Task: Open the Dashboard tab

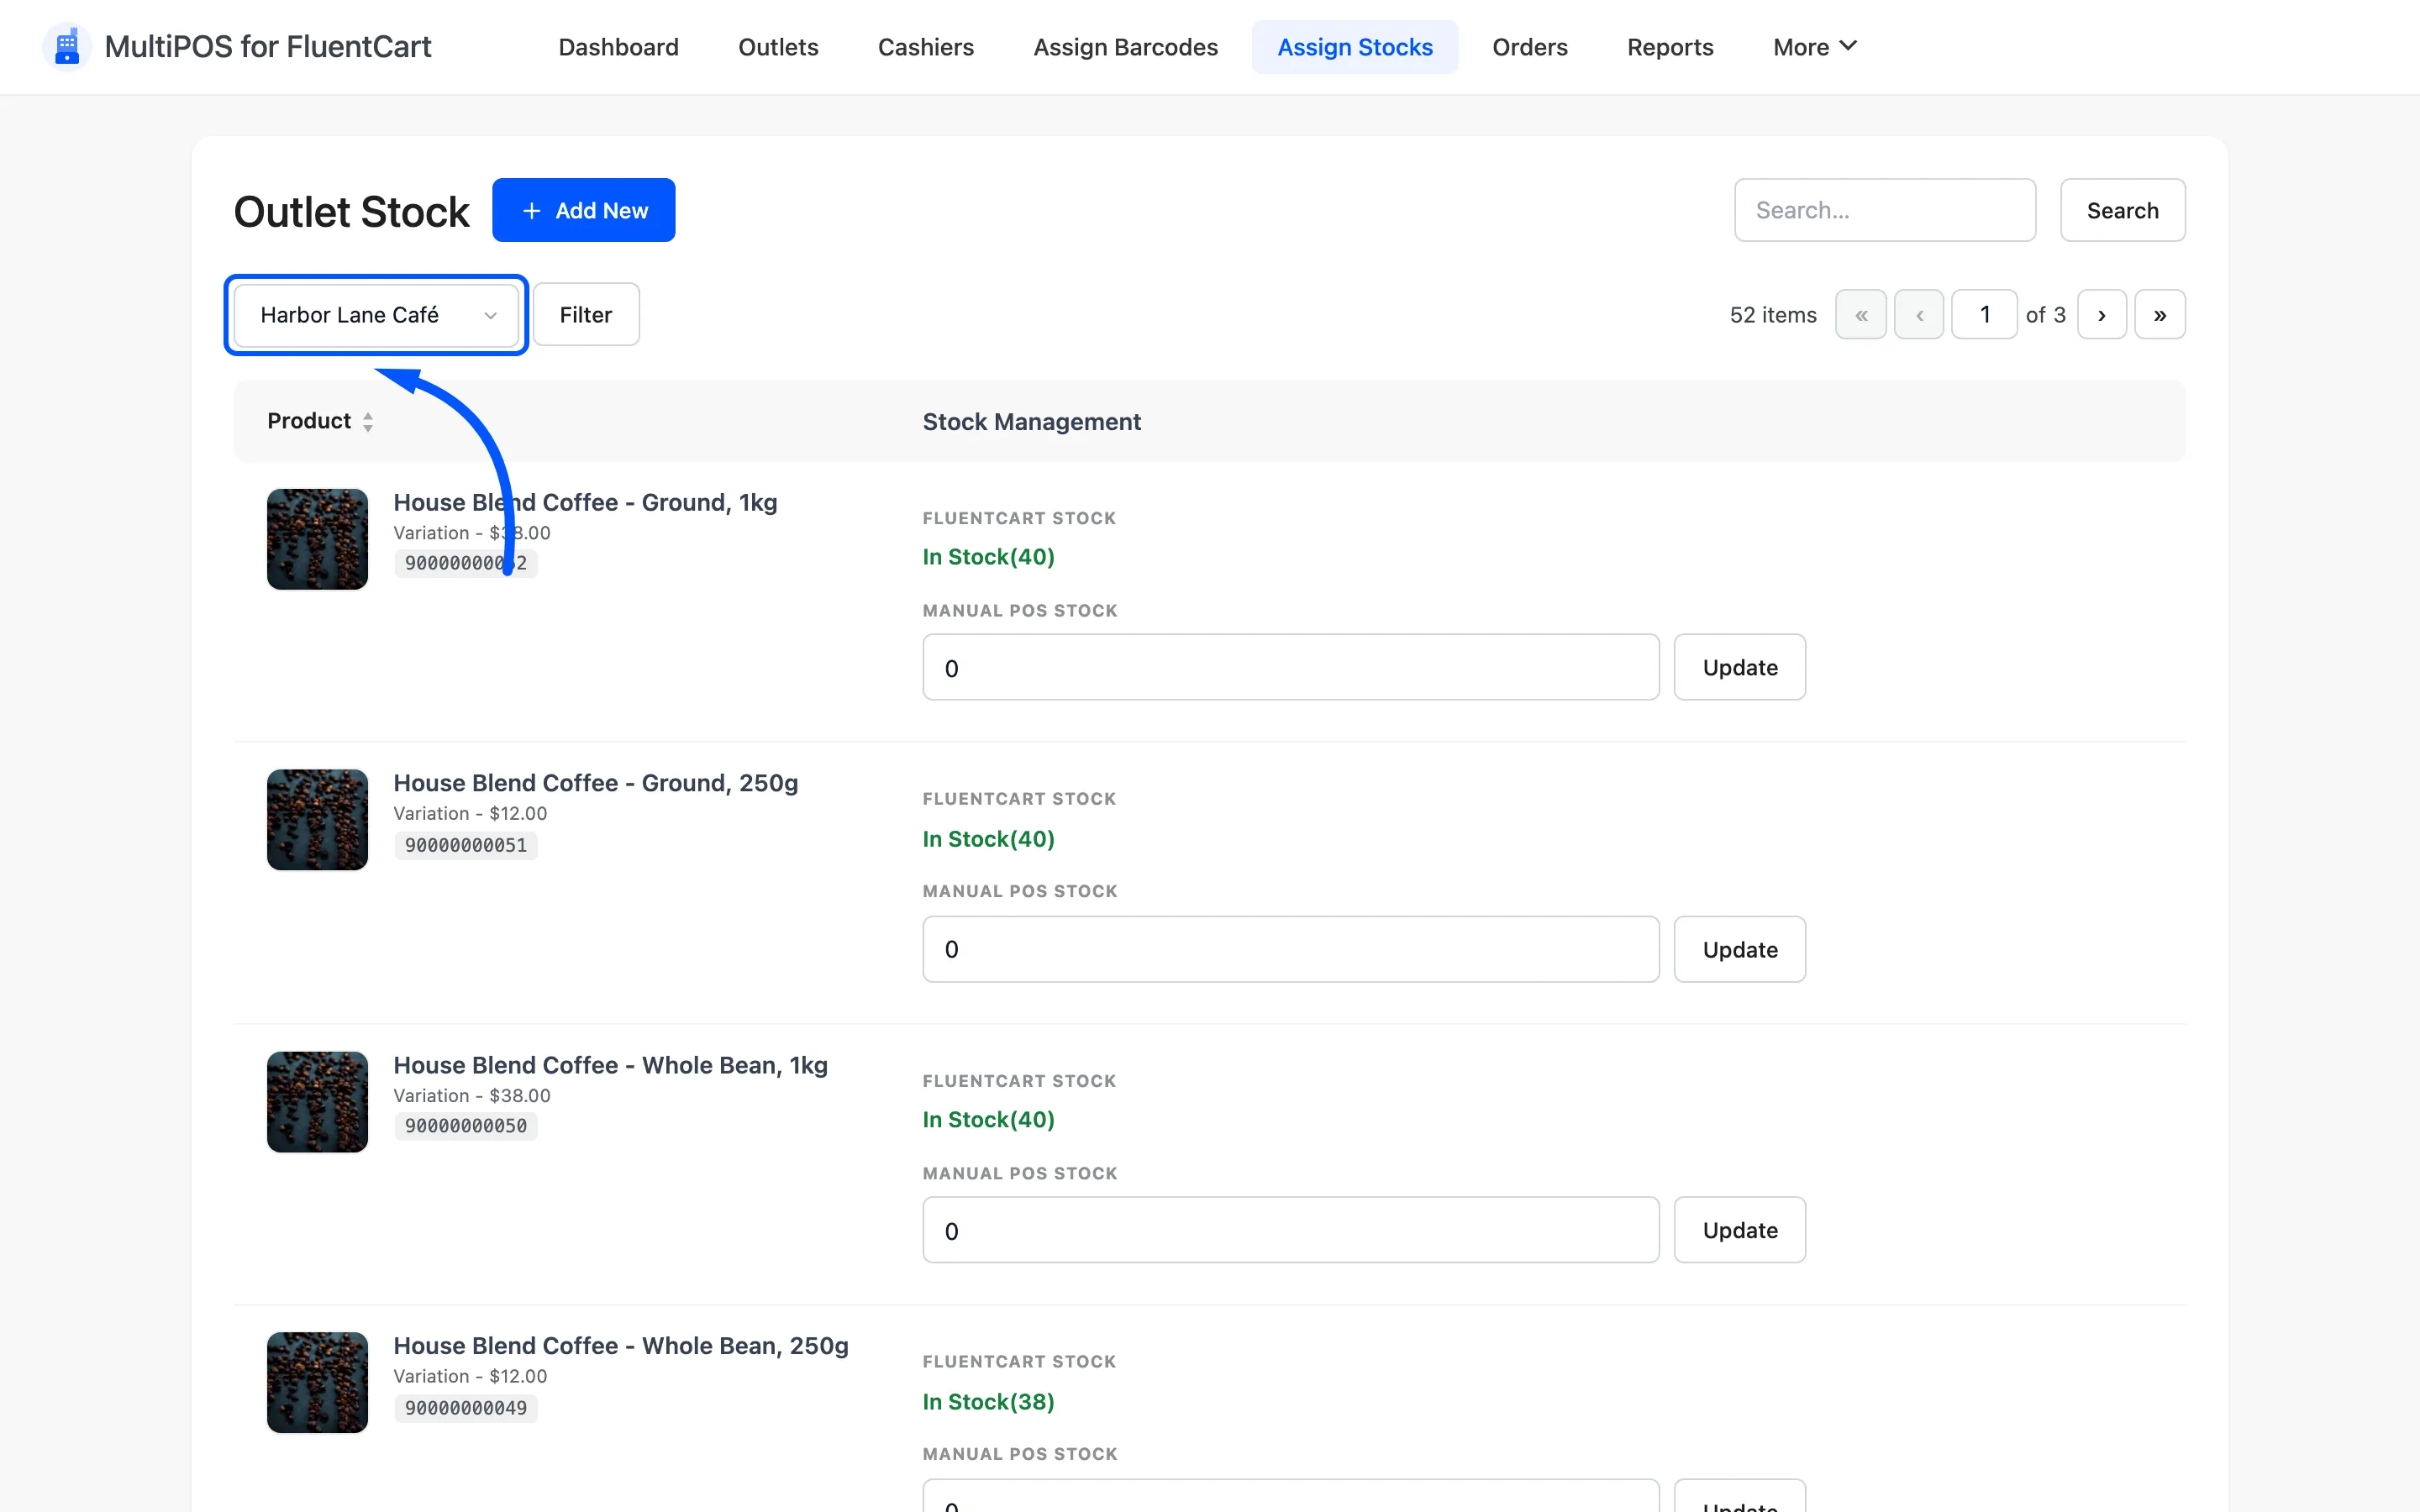Action: click(x=618, y=47)
